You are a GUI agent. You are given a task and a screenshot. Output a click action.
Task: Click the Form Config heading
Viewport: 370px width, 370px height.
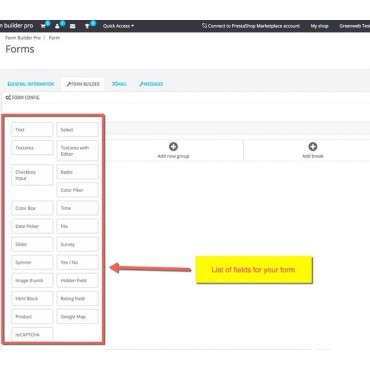tap(23, 98)
